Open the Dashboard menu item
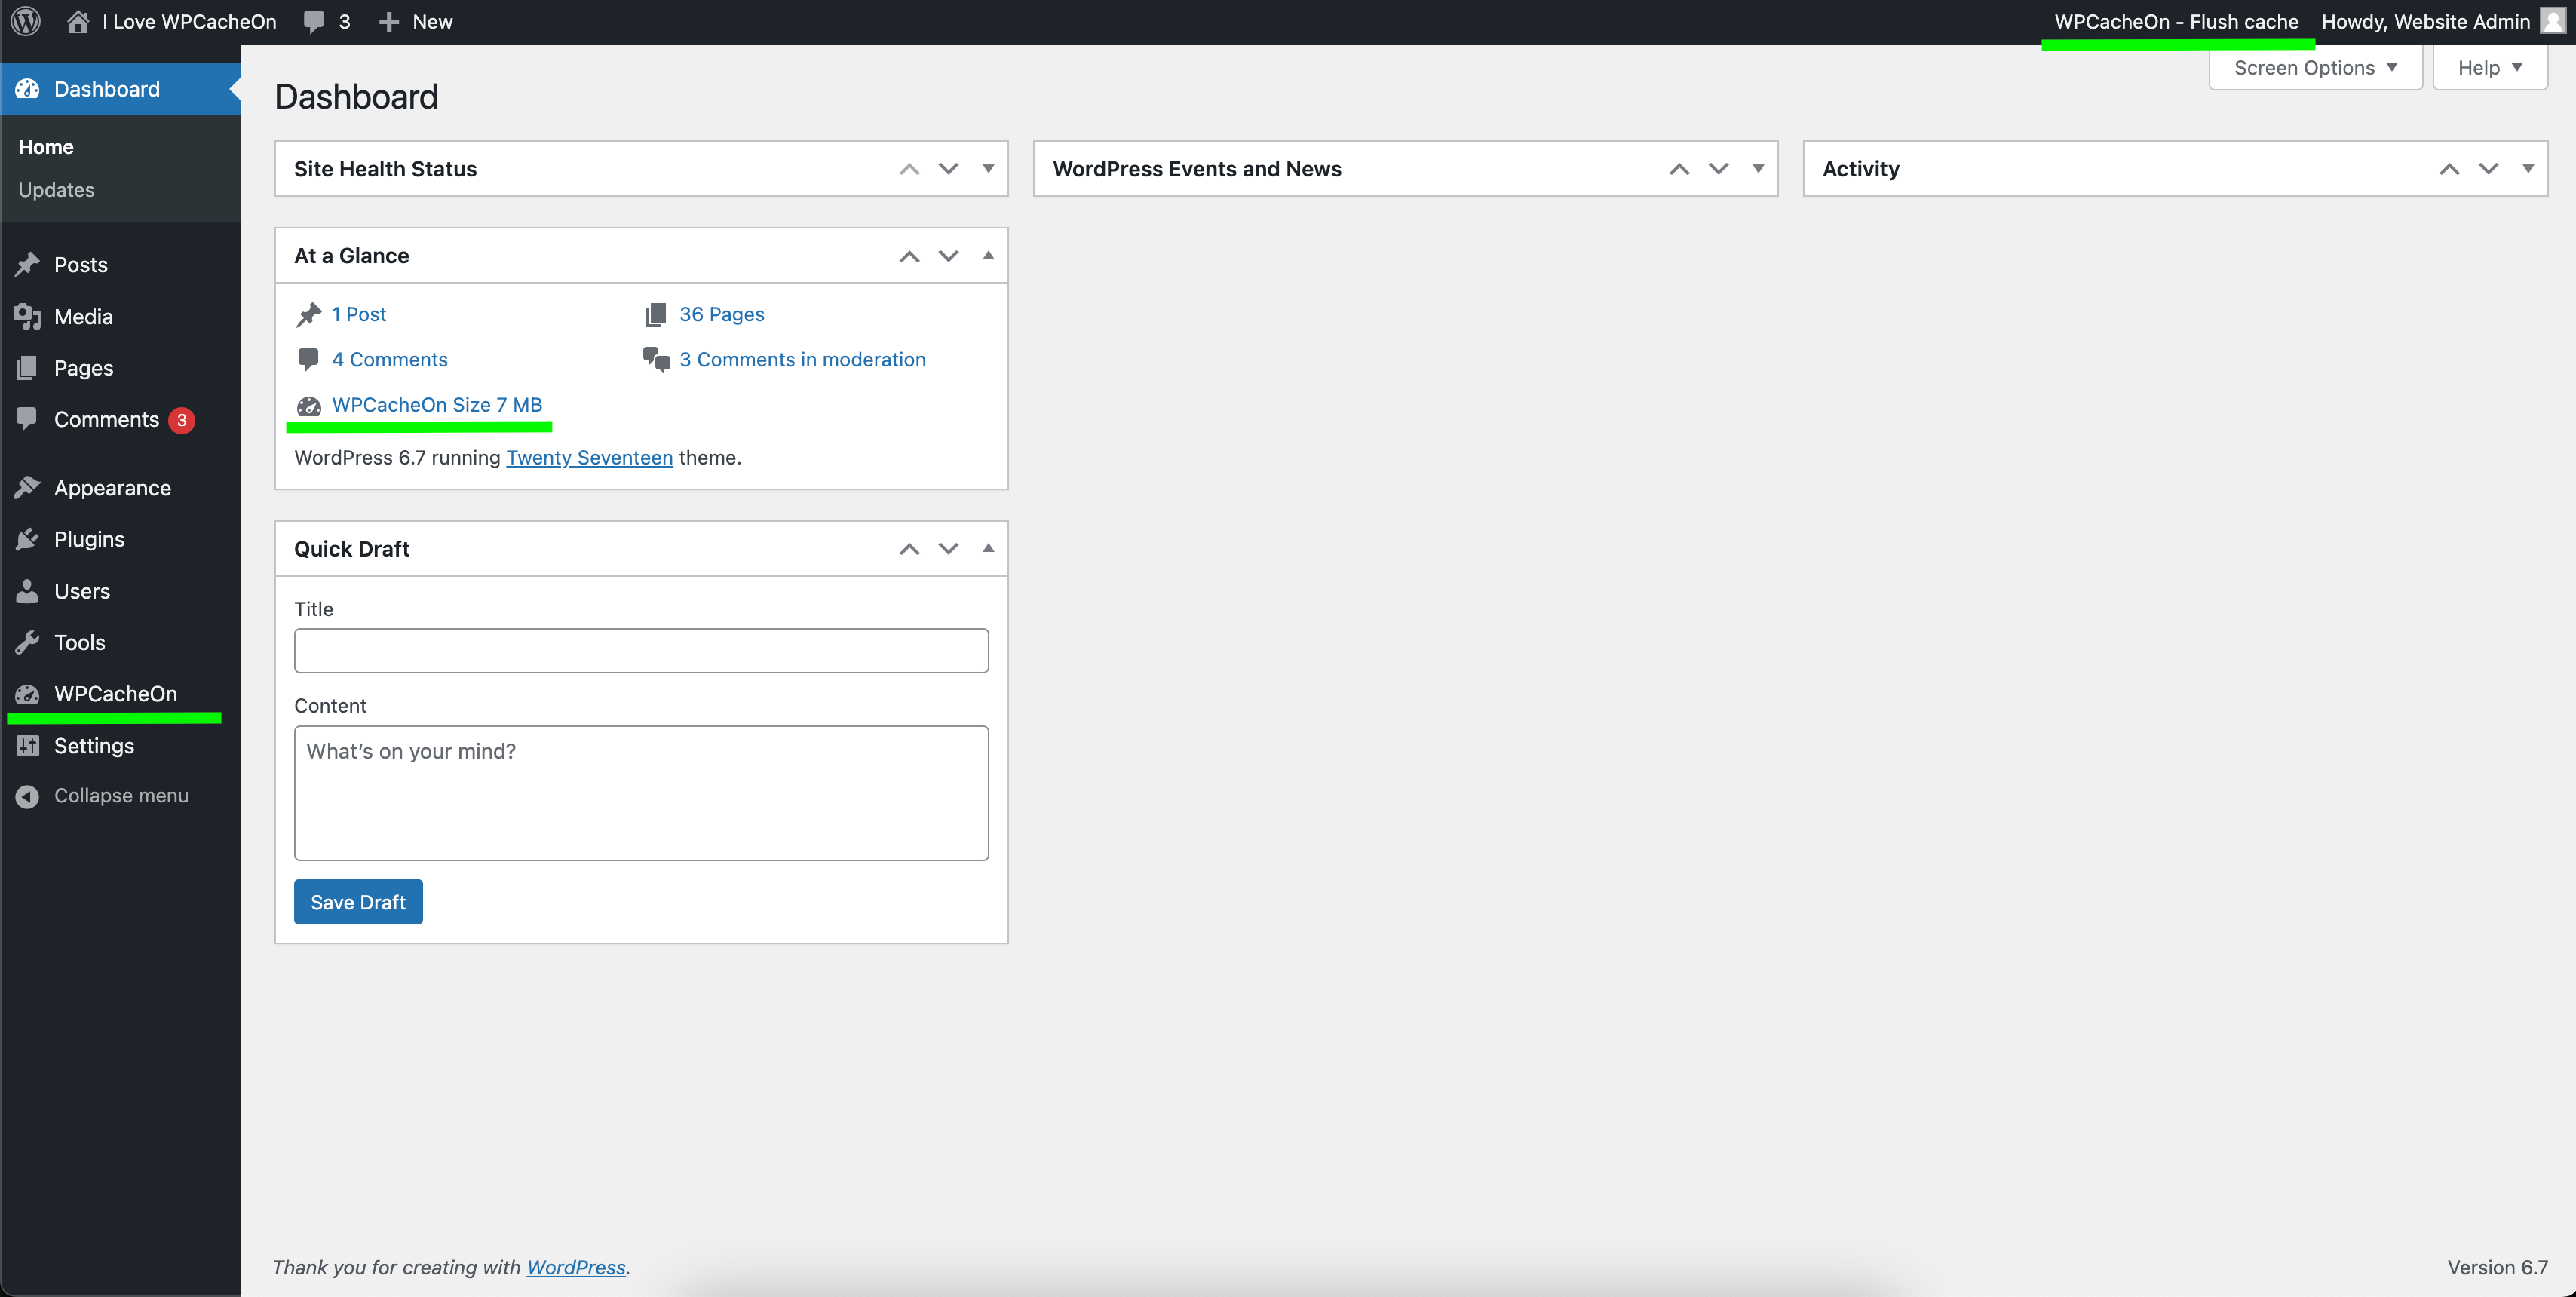The width and height of the screenshot is (2576, 1297). click(121, 89)
